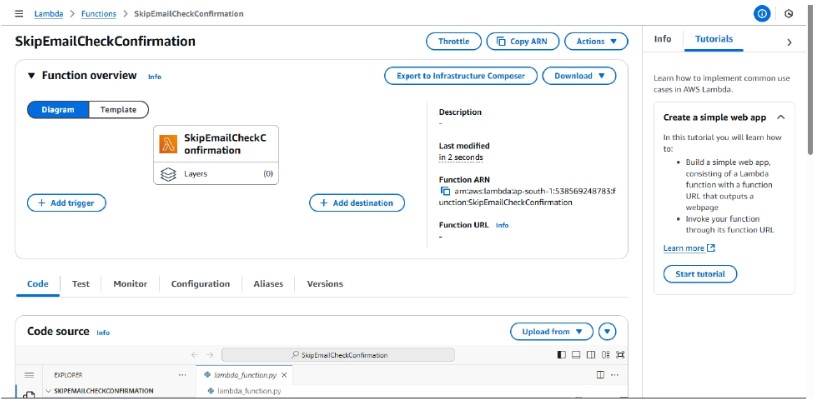Collapse Create a simple web app card

781,117
